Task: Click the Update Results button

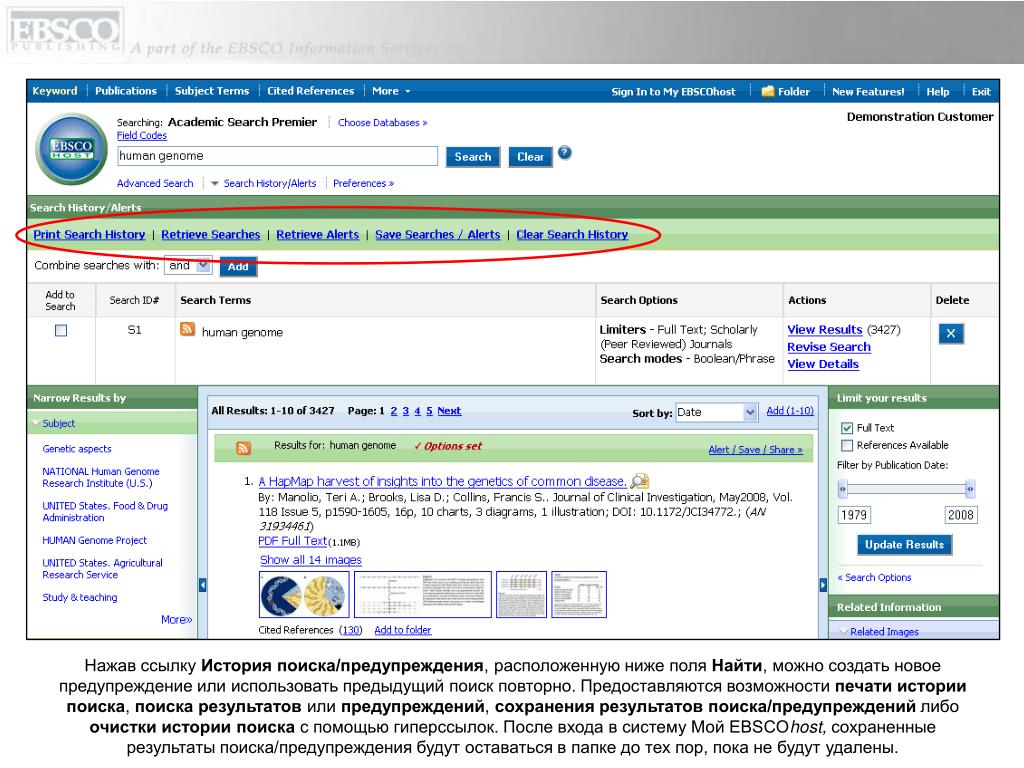Action: pos(904,545)
